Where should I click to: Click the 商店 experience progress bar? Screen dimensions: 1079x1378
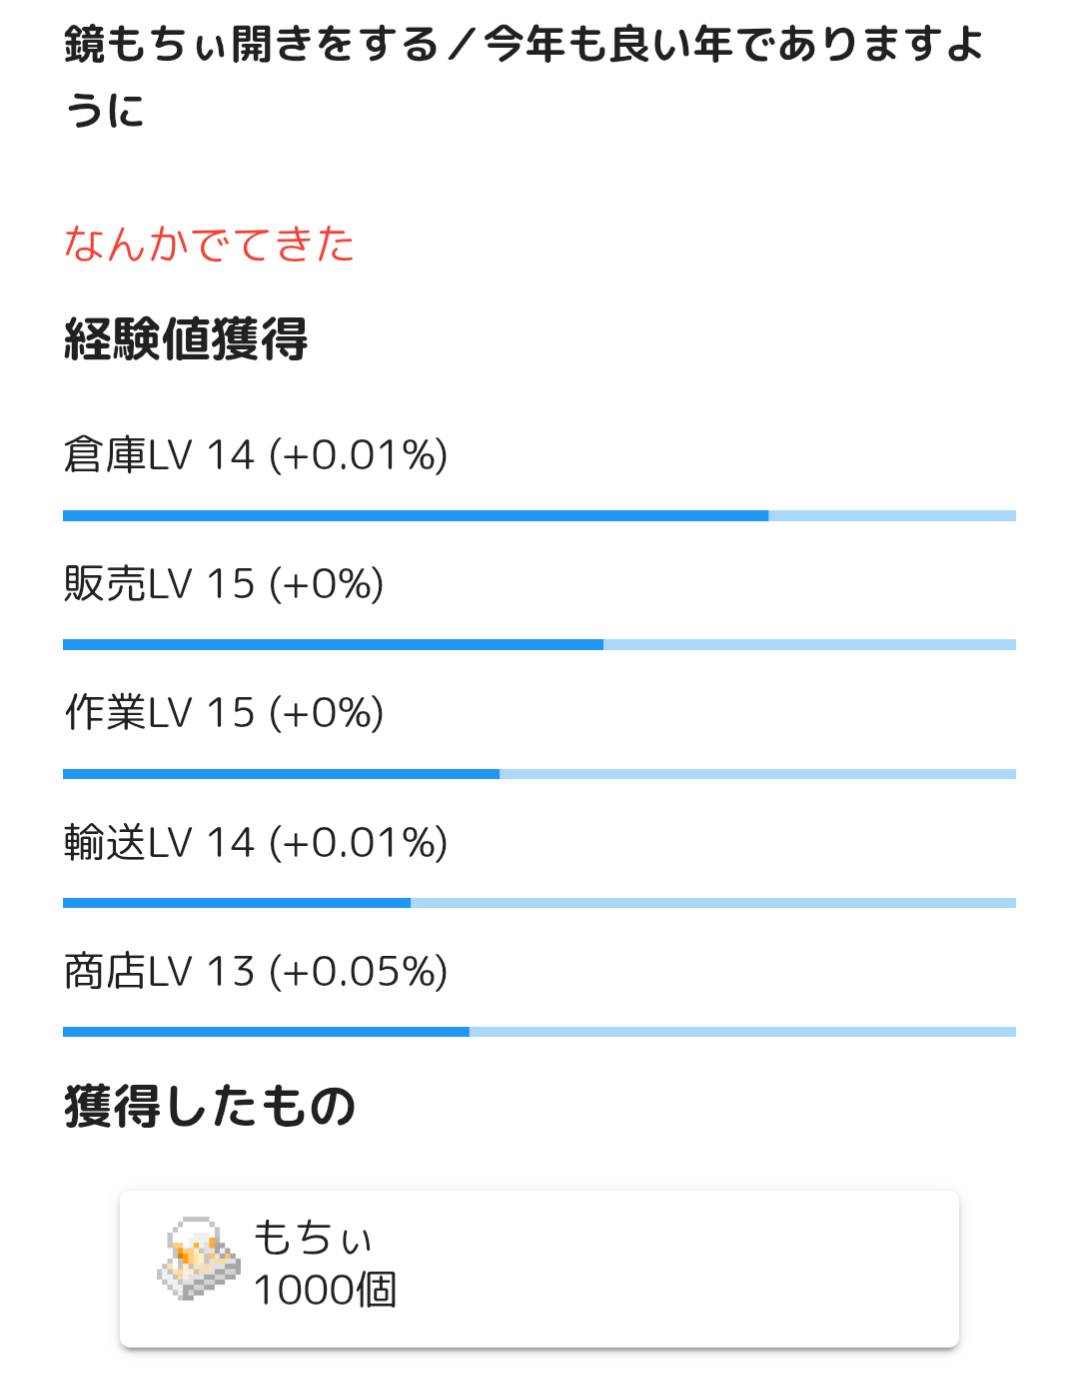539,1032
